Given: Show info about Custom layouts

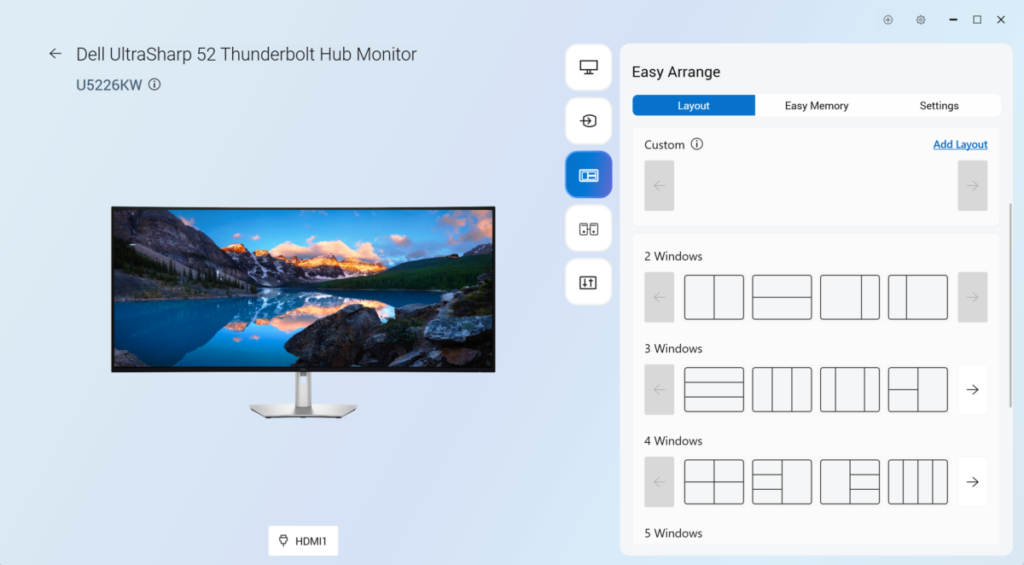Looking at the screenshot, I should 697,144.
